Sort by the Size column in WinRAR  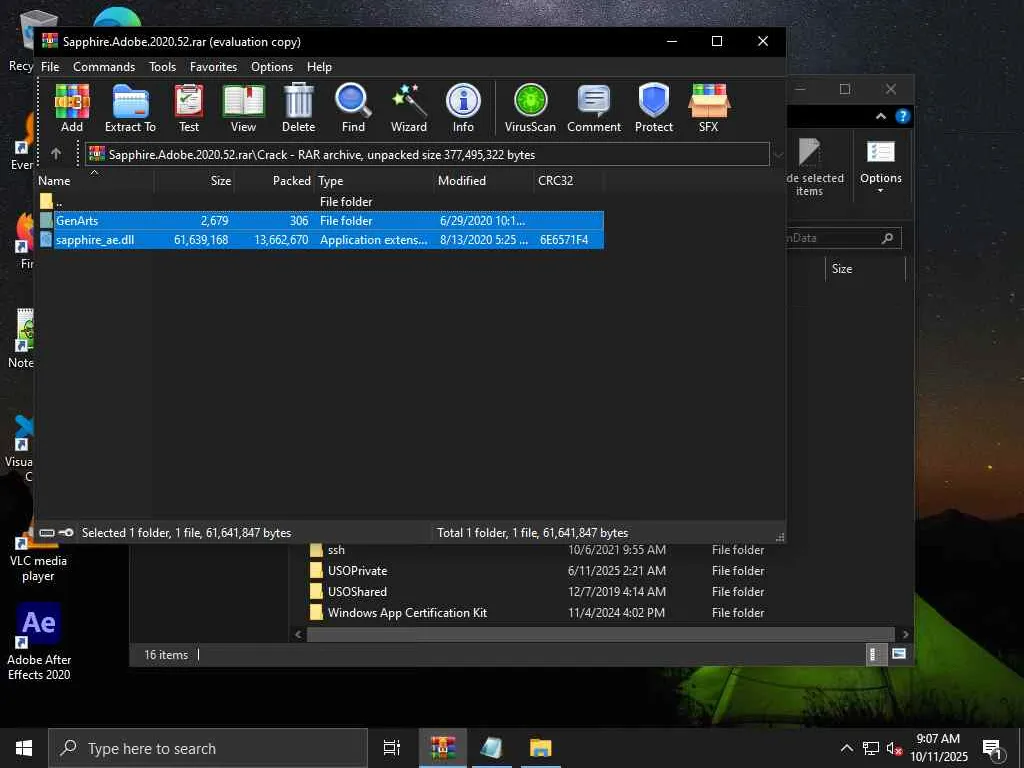click(194, 181)
